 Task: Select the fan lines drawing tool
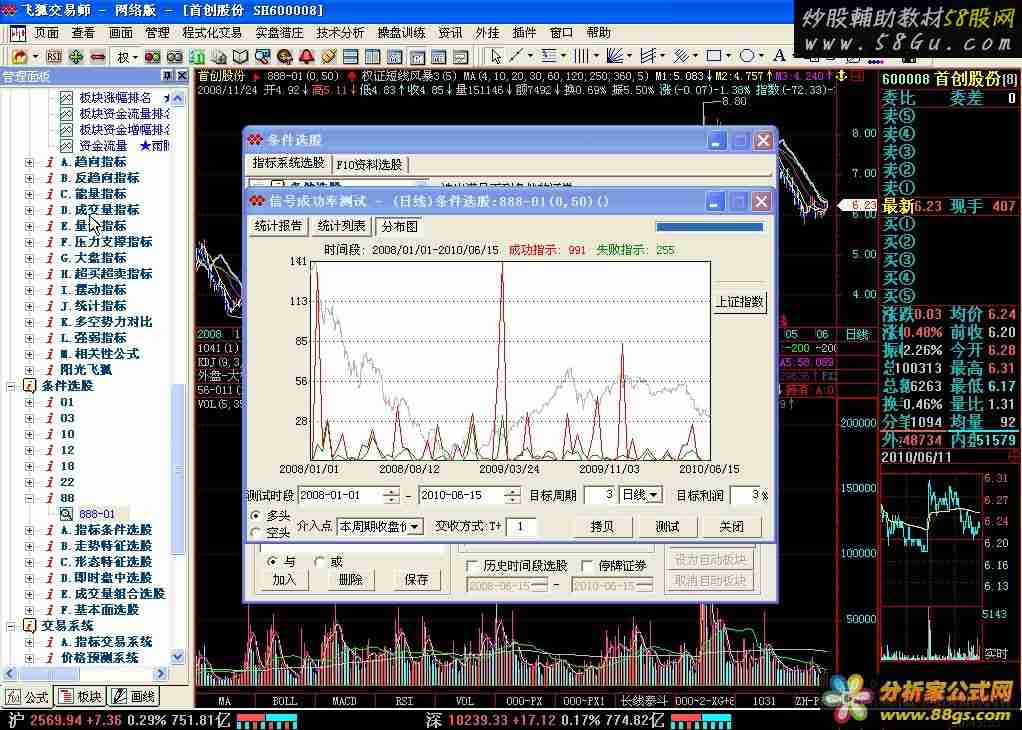coord(615,56)
